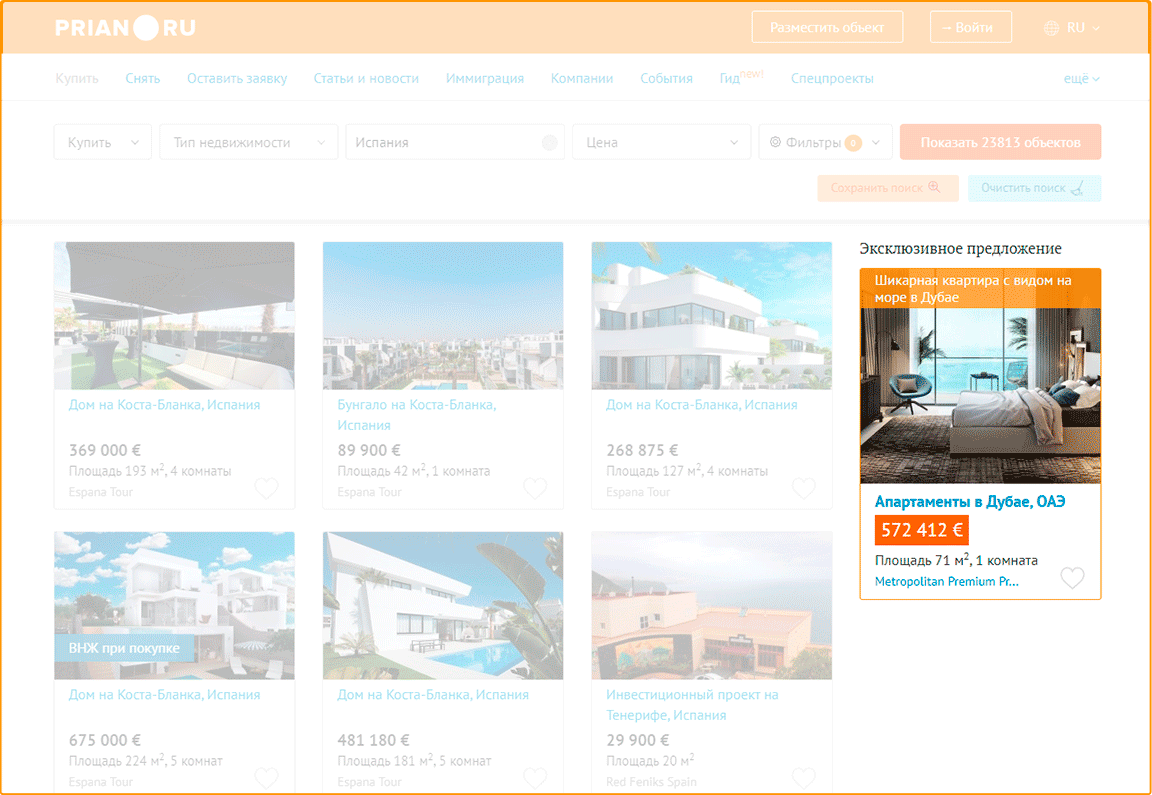Expand the Фильтры filters menu
Image resolution: width=1152 pixels, height=795 pixels.
click(825, 143)
